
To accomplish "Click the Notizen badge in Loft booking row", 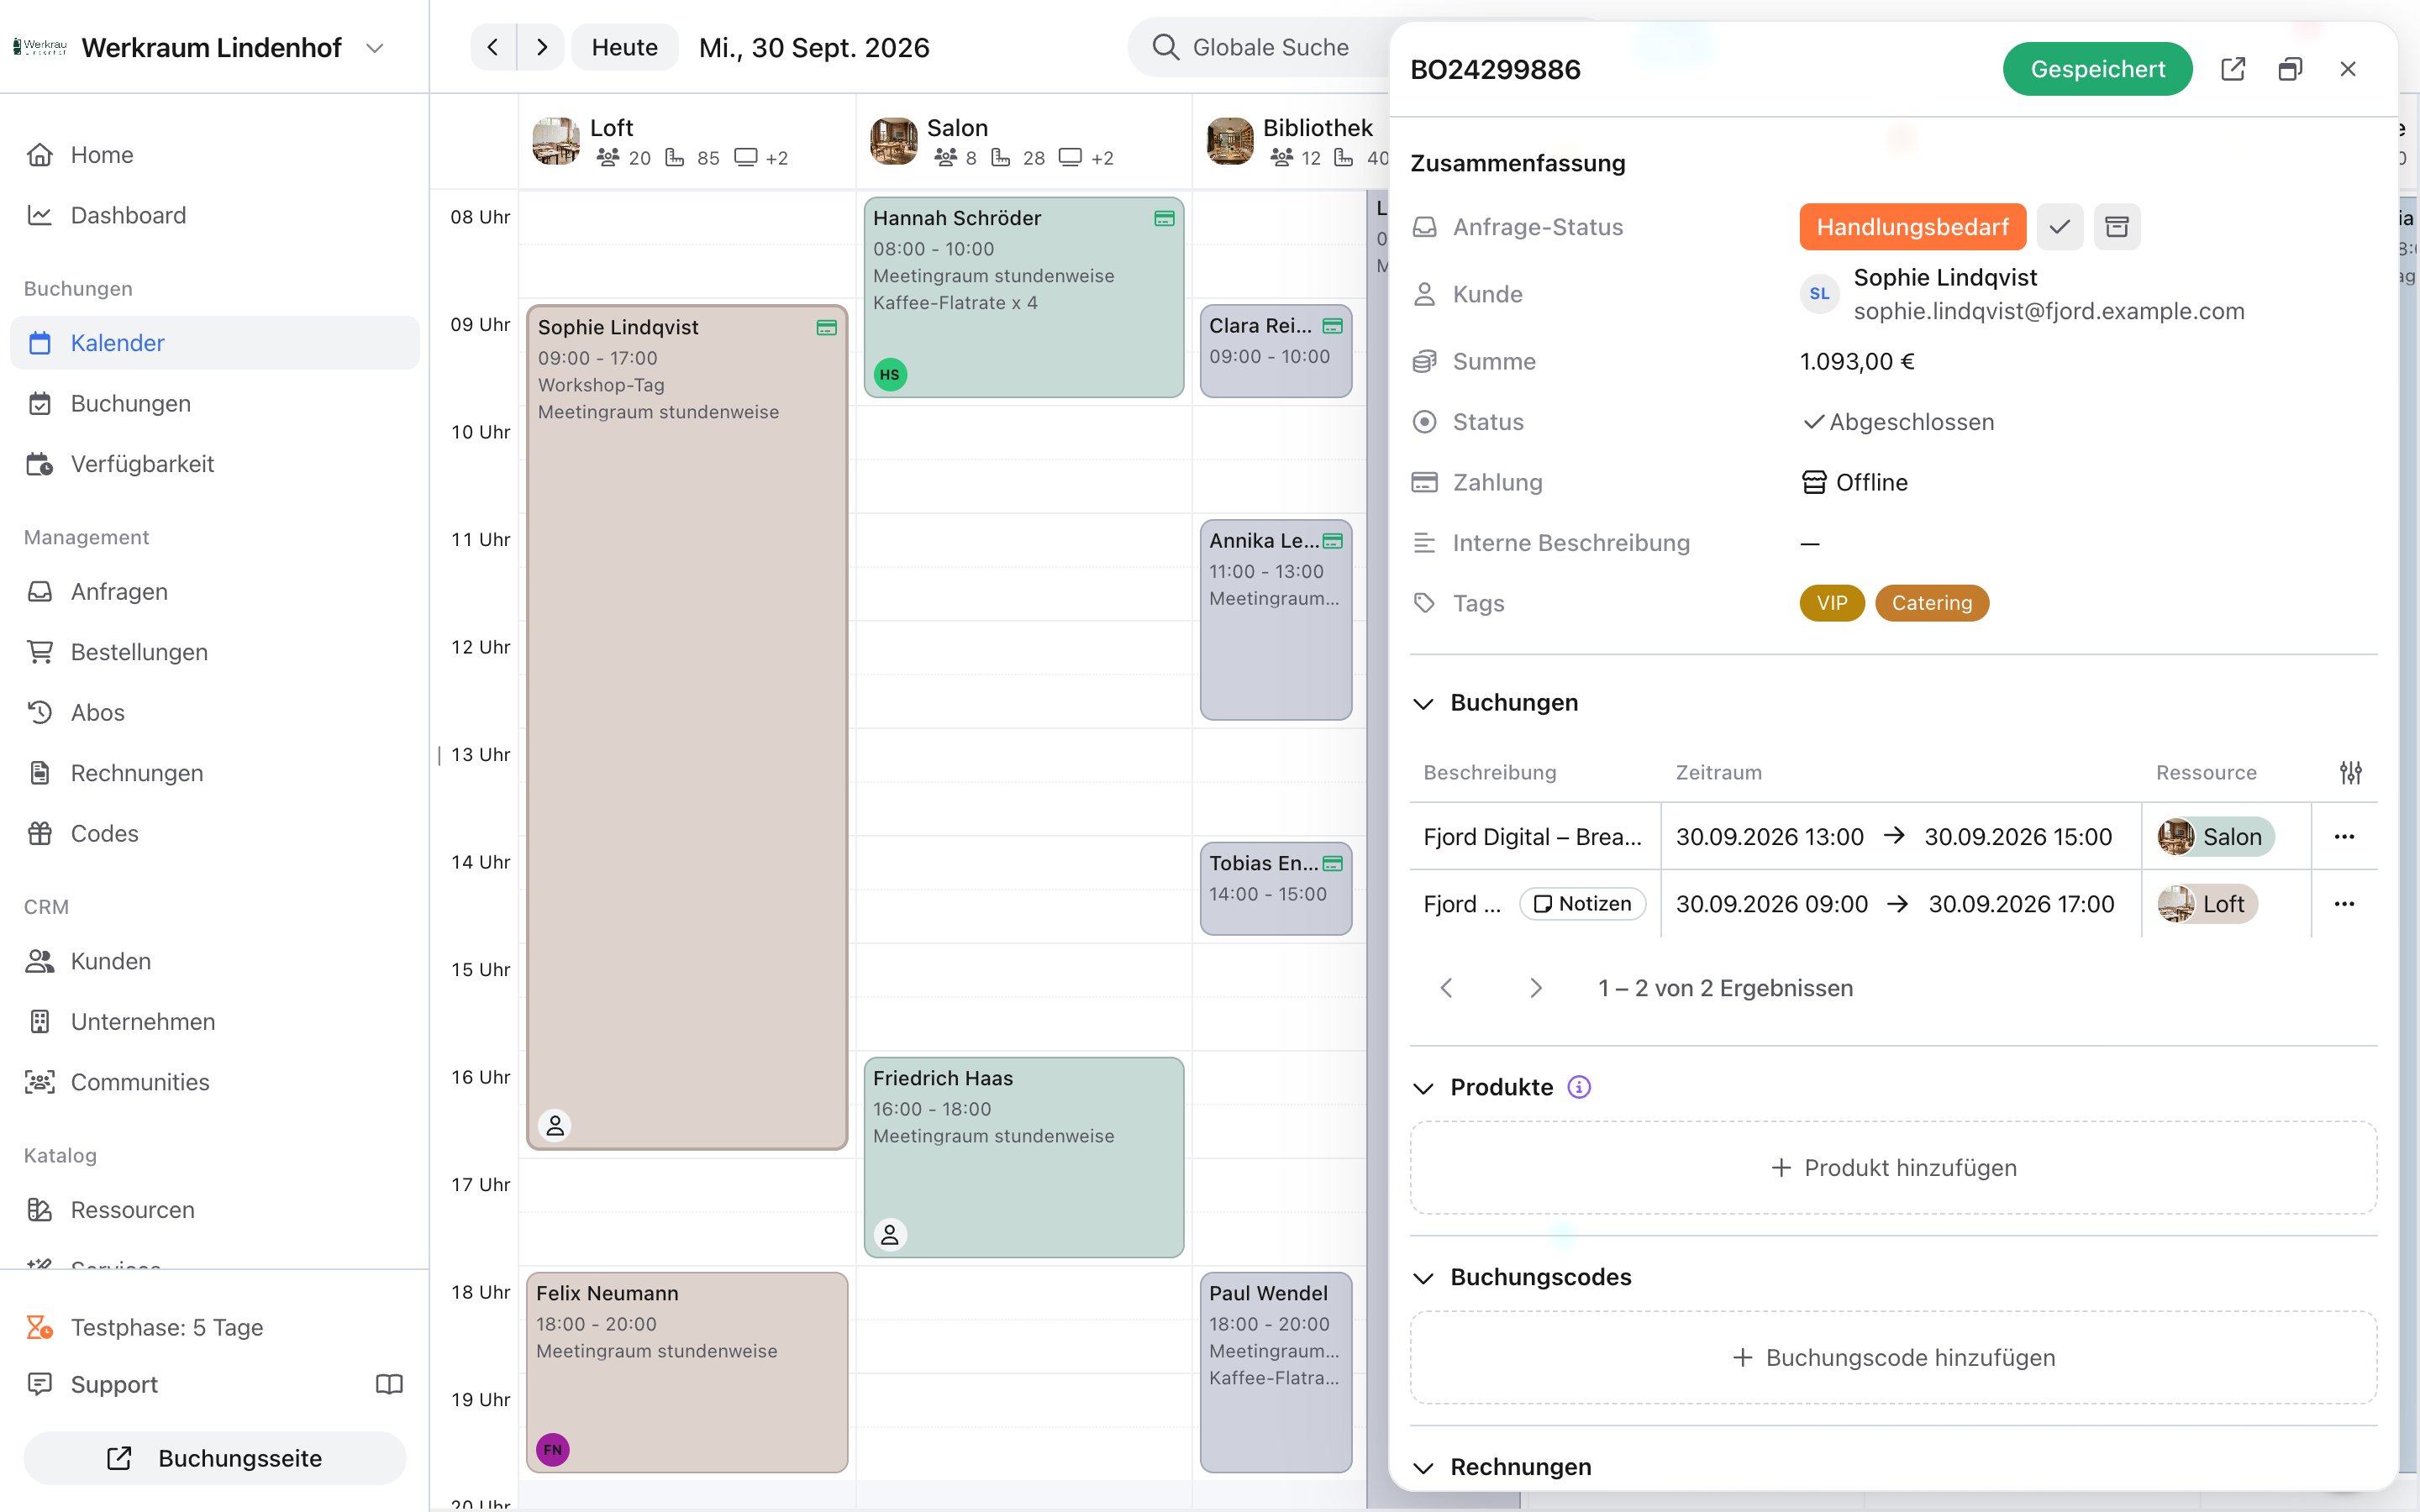I will (x=1582, y=904).
